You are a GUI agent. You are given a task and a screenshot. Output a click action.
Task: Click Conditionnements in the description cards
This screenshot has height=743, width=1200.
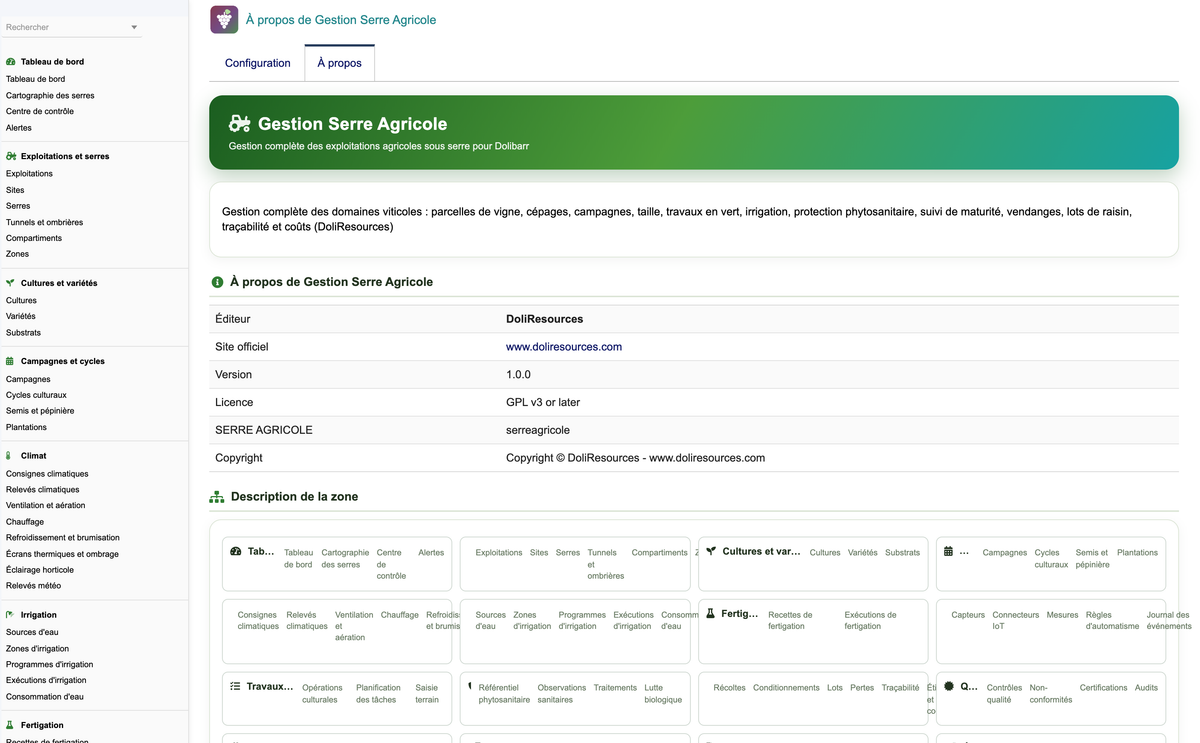pyautogui.click(x=786, y=688)
